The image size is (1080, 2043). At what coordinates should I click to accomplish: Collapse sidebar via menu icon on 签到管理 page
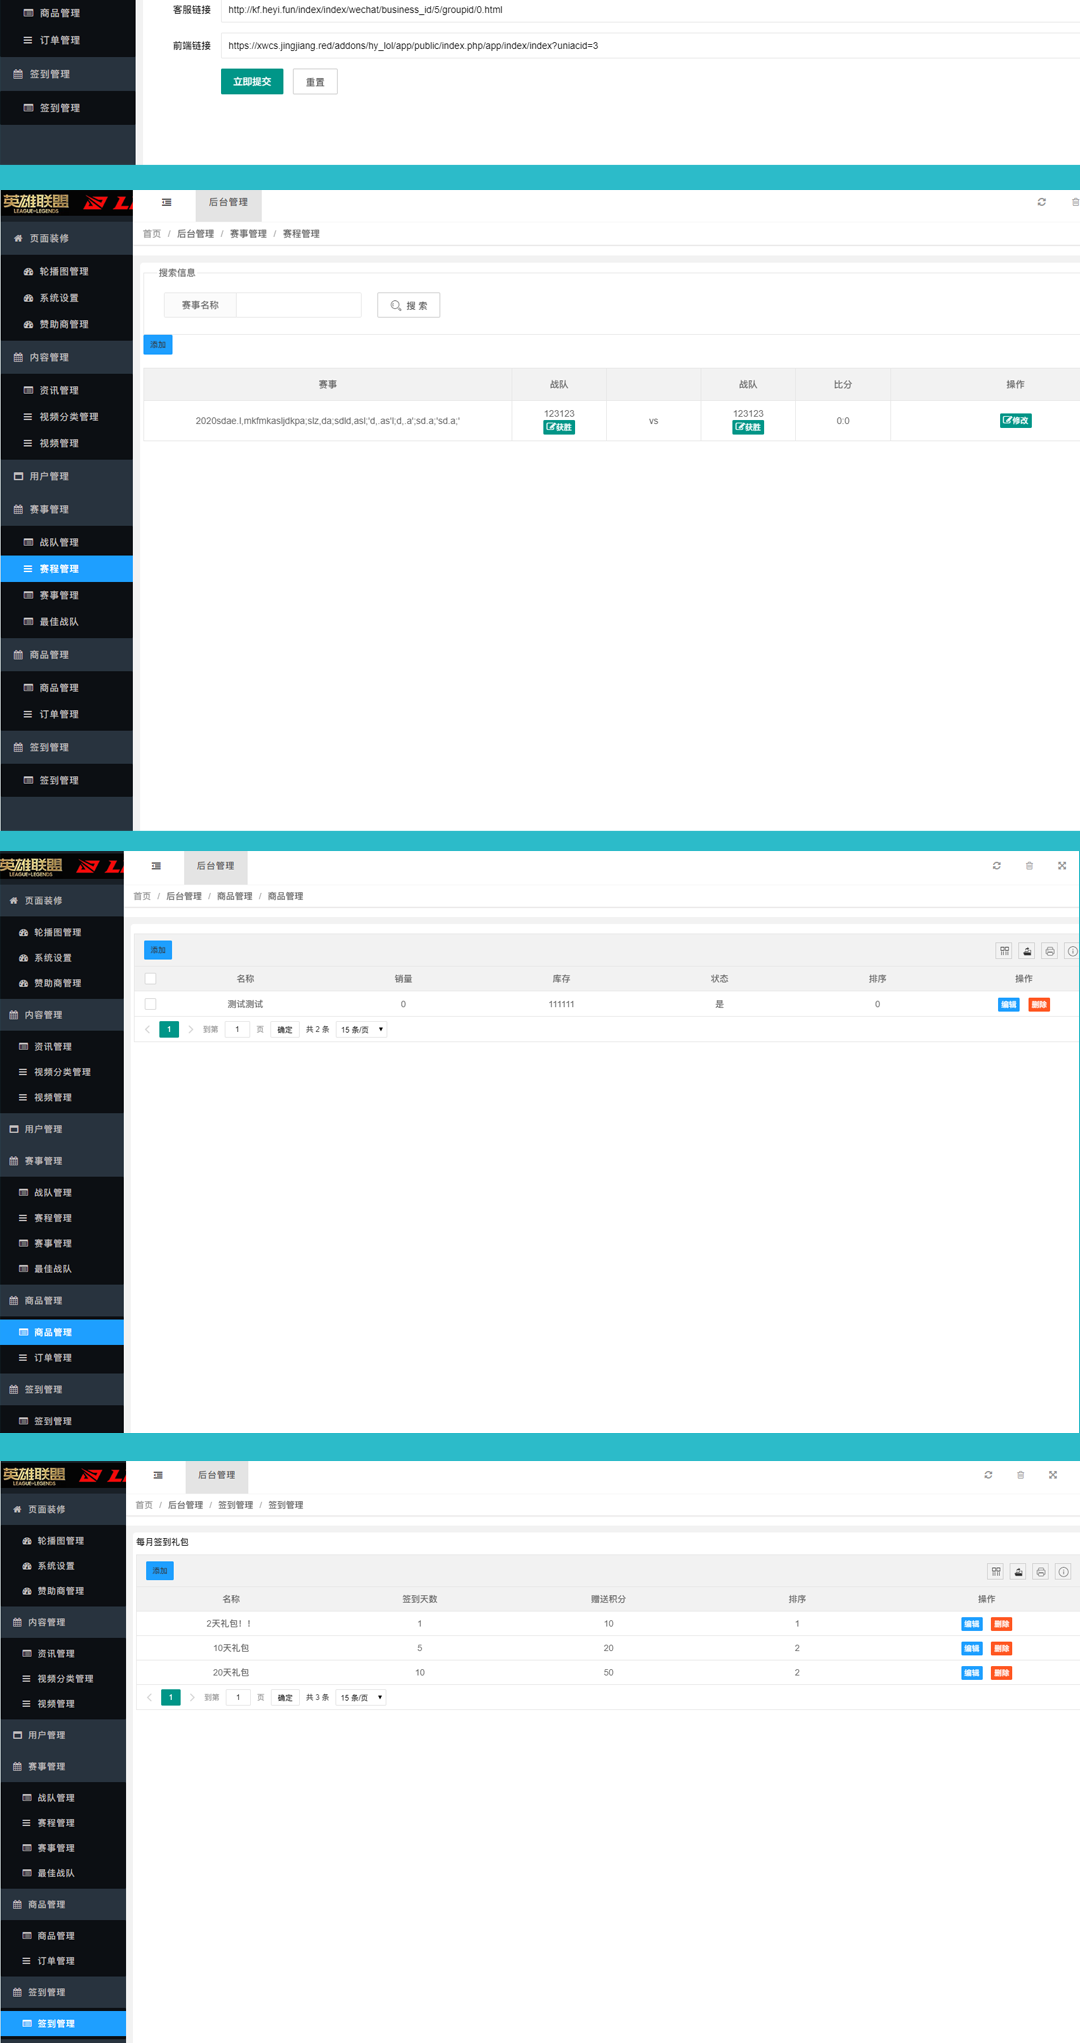158,1475
